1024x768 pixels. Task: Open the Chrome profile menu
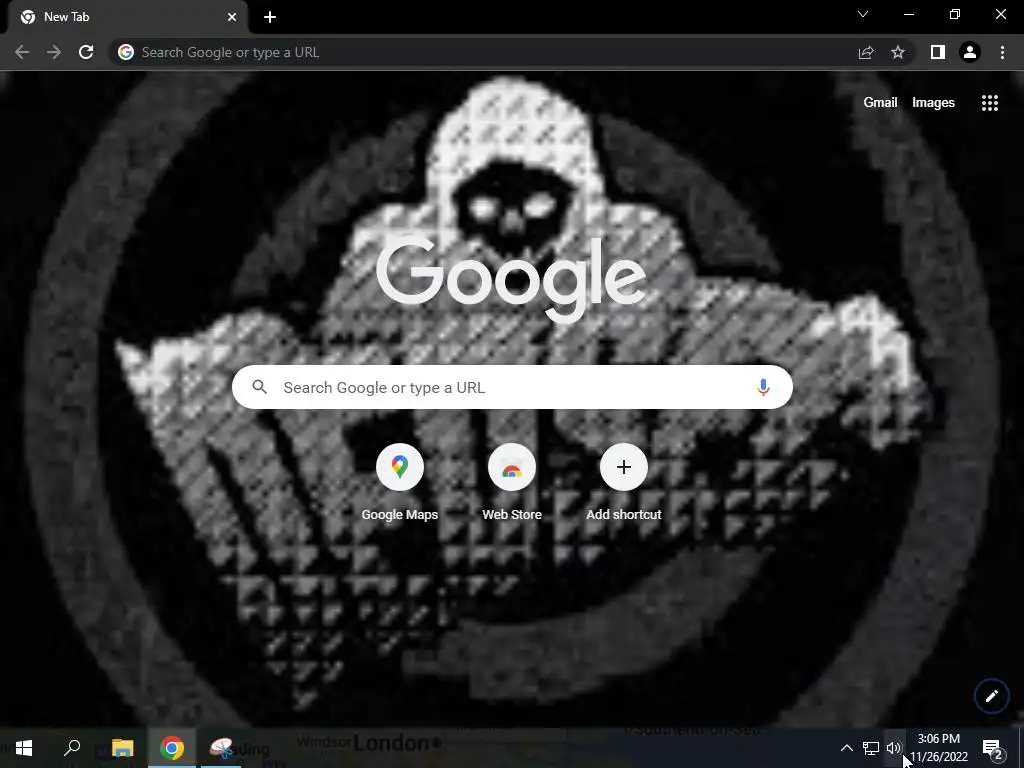[970, 52]
